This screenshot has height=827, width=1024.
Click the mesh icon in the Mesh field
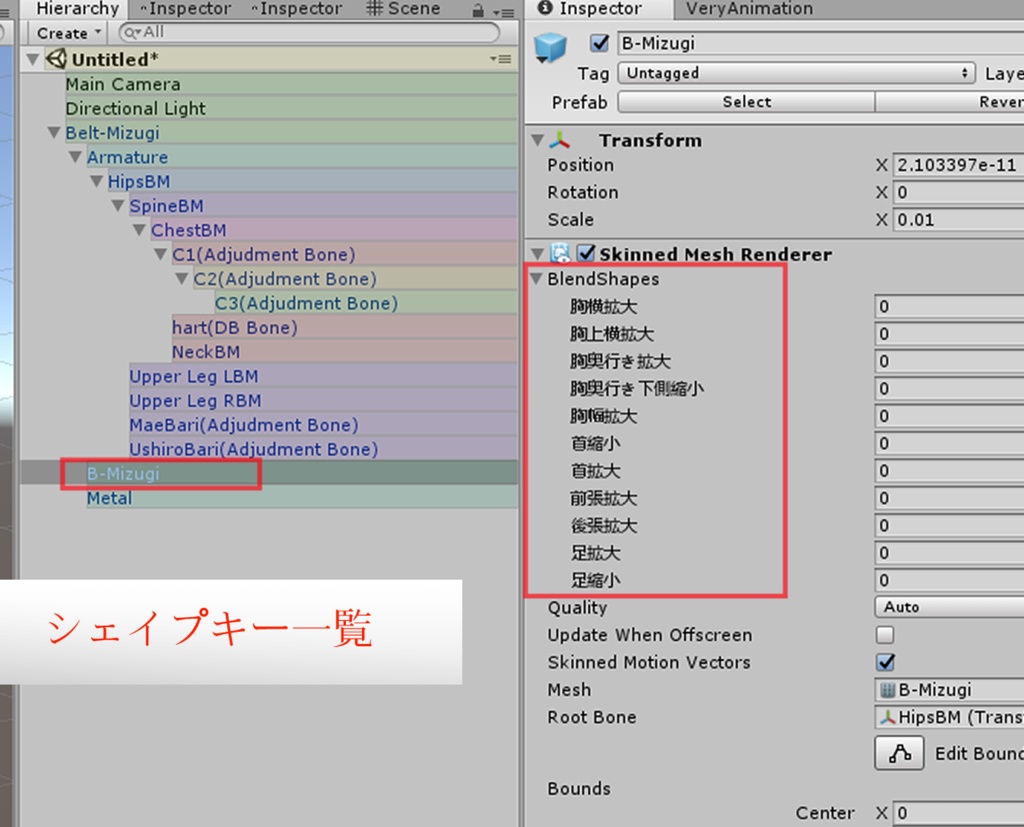tap(887, 690)
